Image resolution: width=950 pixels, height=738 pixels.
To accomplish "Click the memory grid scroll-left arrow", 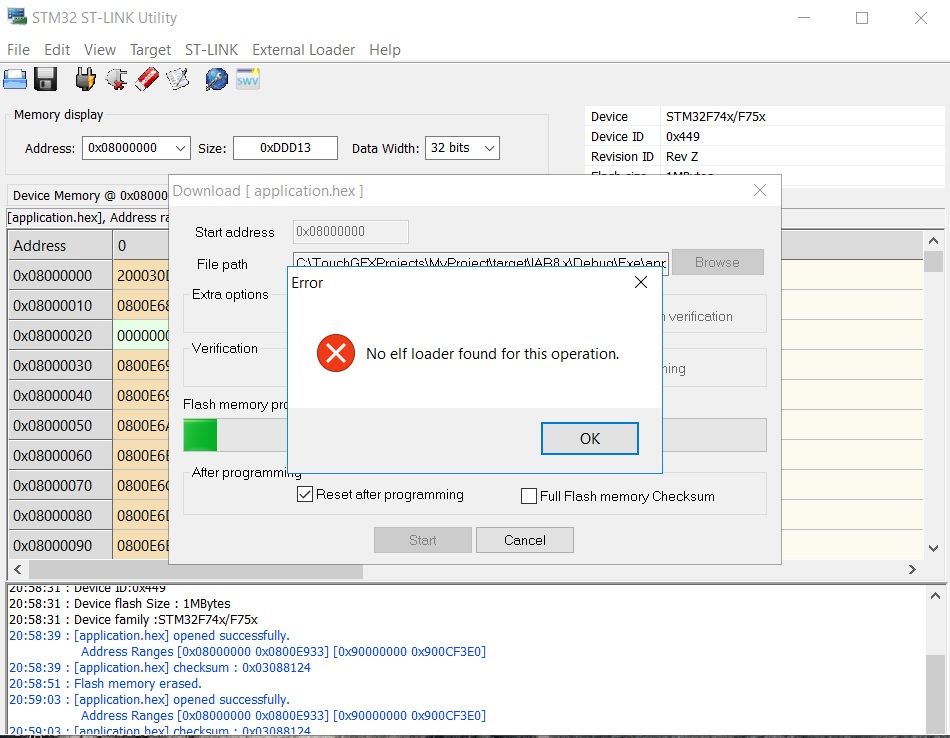I will (18, 570).
